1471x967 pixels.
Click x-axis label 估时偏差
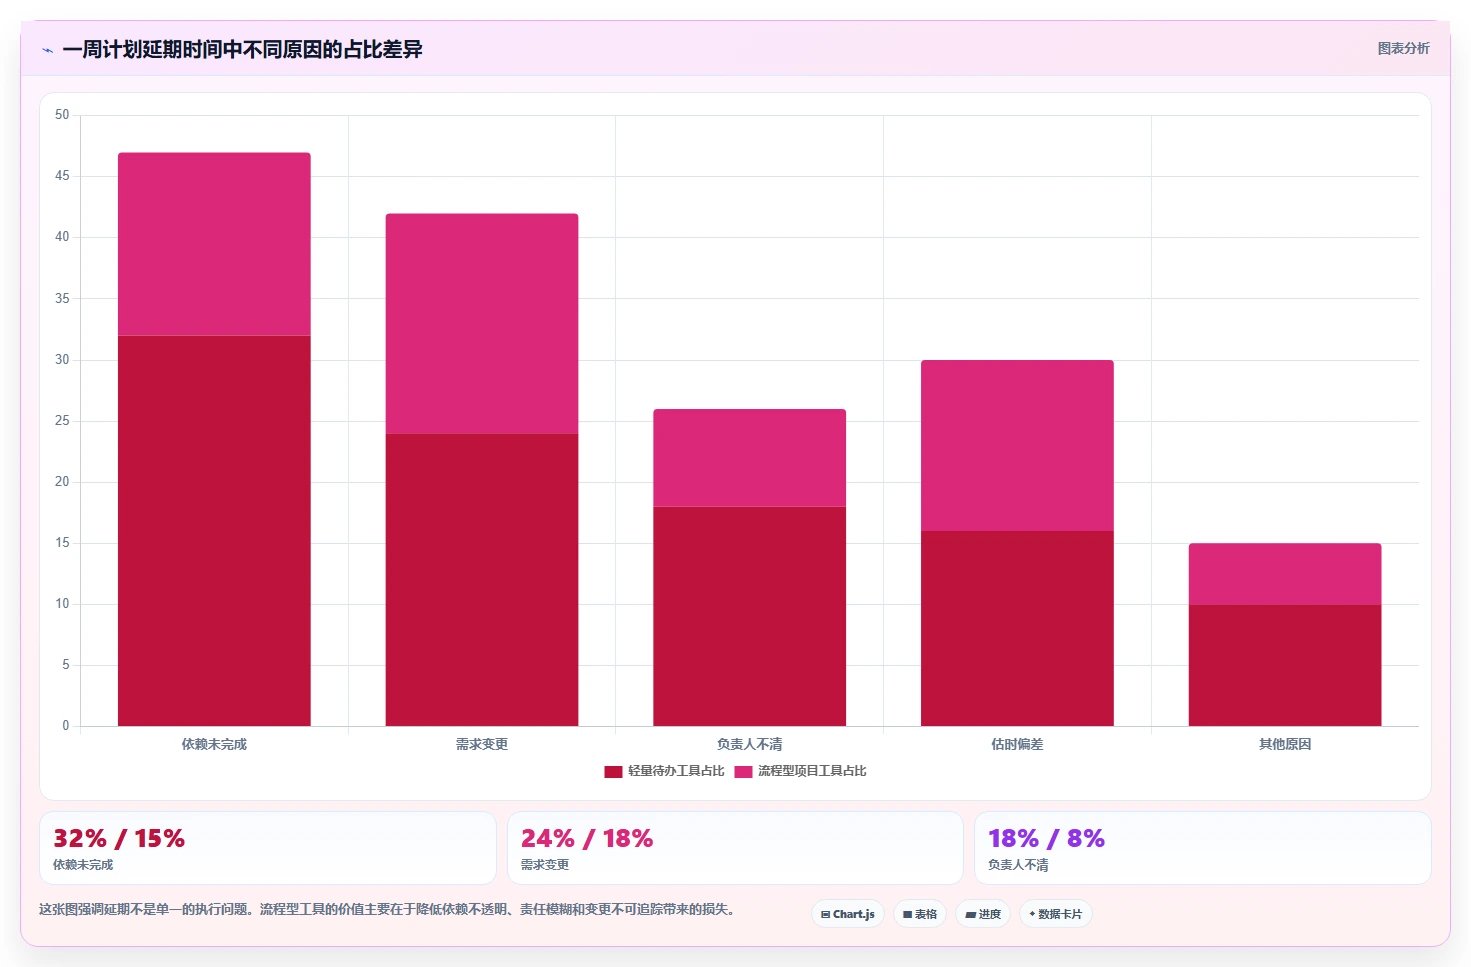point(1017,744)
